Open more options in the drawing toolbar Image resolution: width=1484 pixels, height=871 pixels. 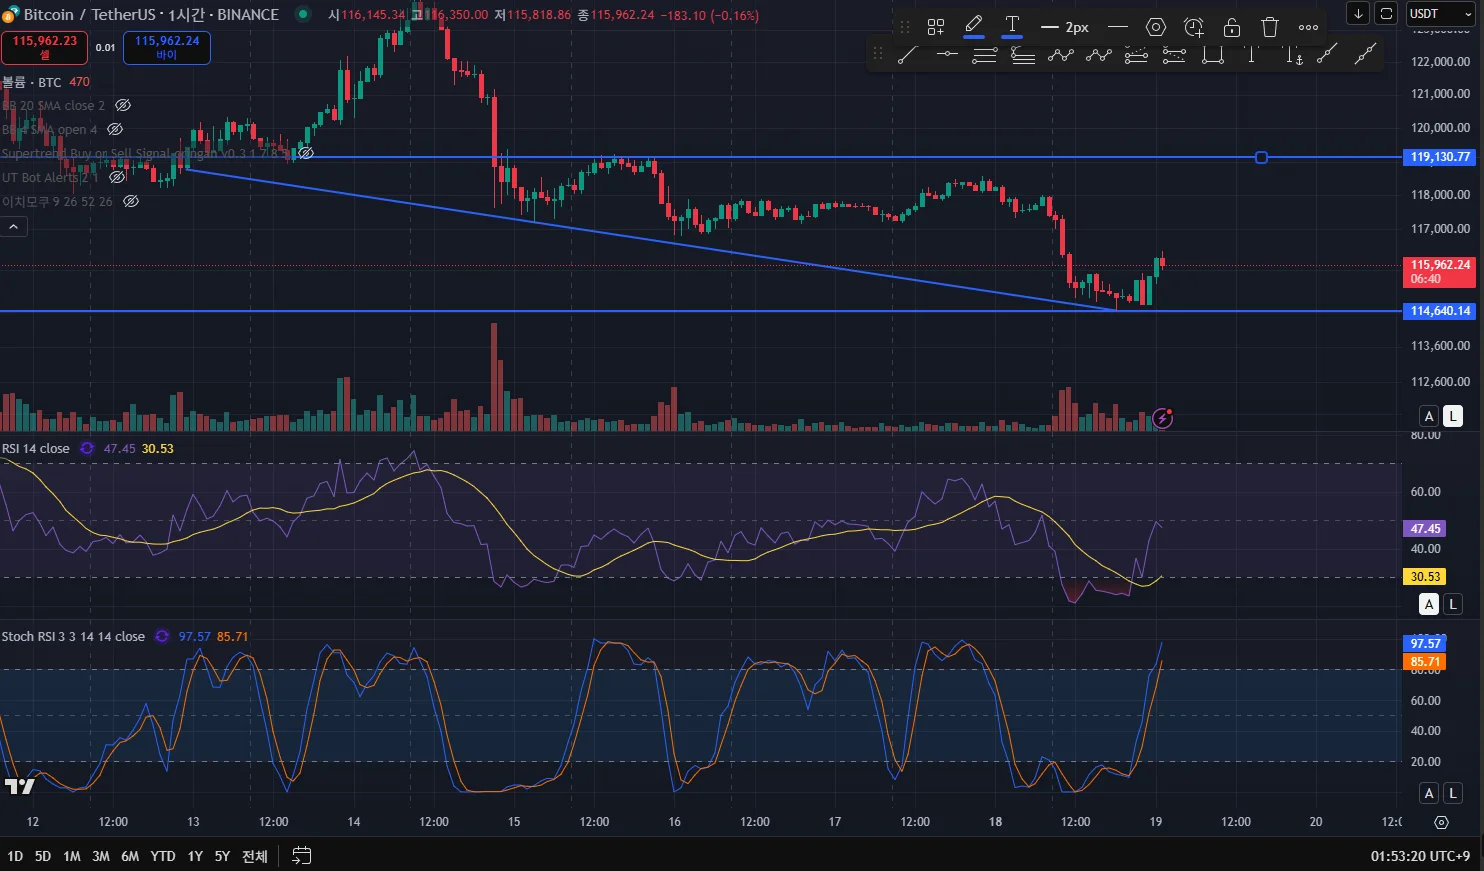[x=1308, y=27]
